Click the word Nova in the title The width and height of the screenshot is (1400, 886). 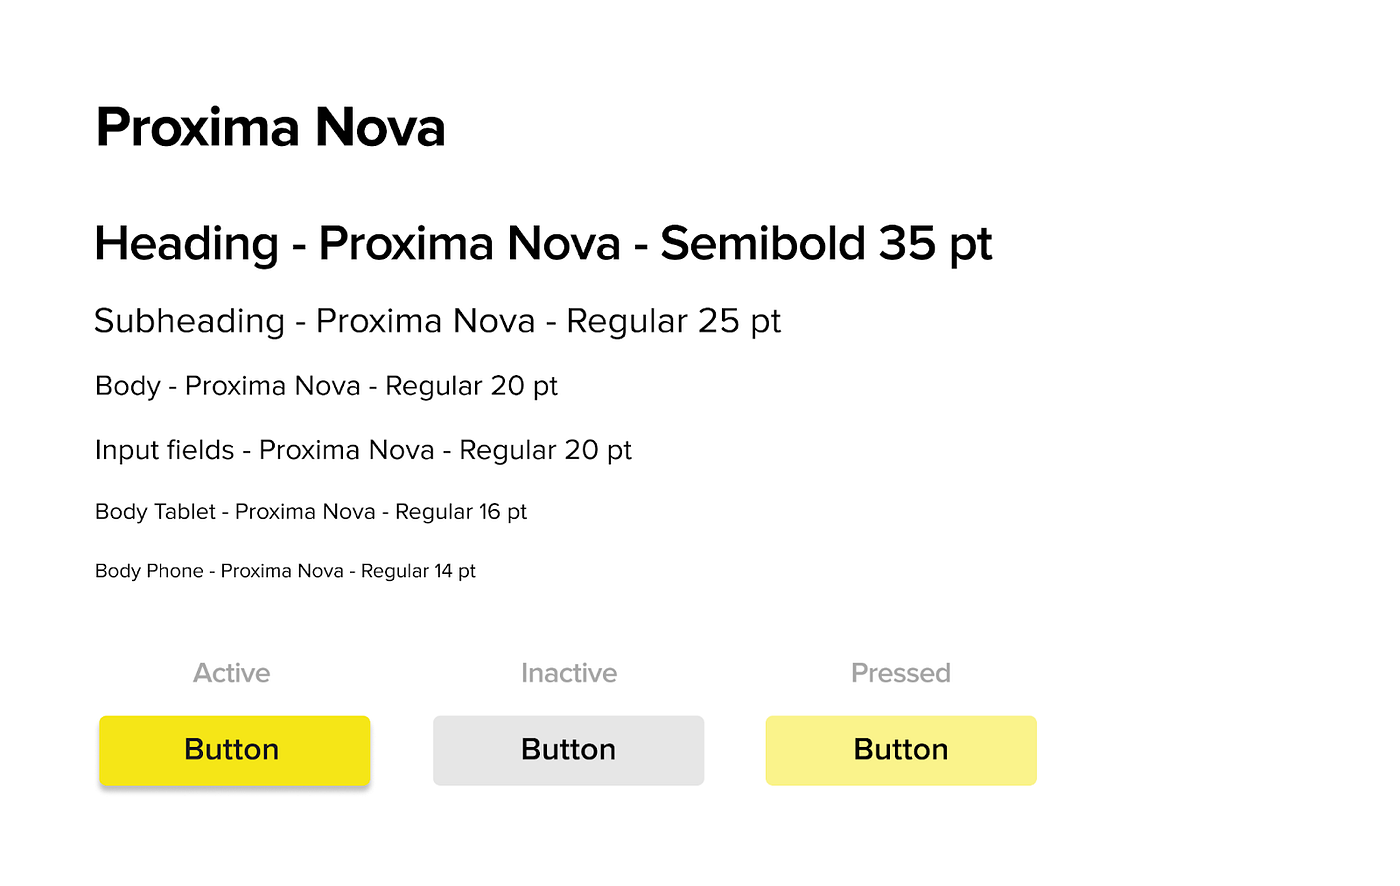(380, 128)
